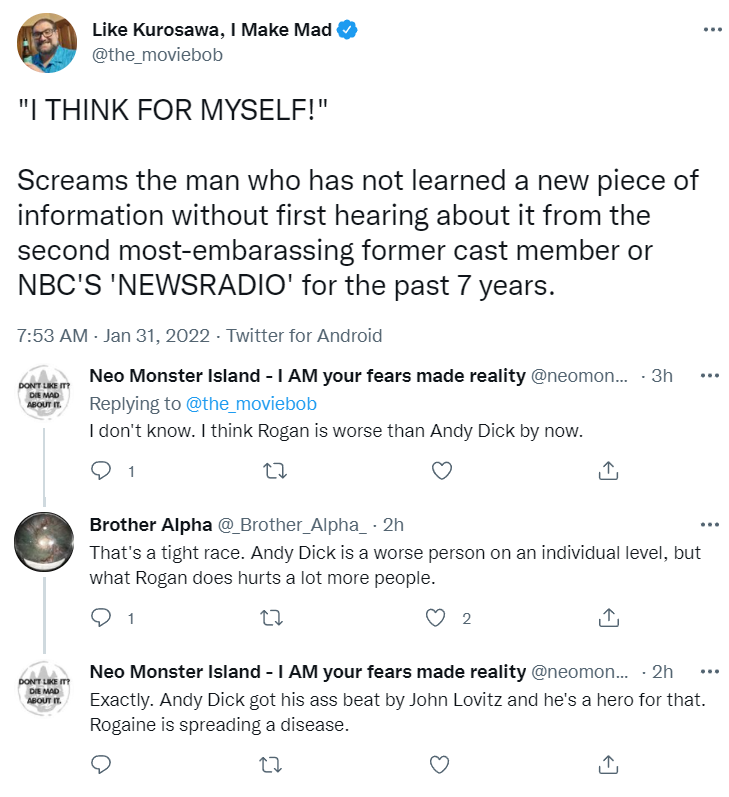Retweet the John Lovitz comment

coord(271,764)
